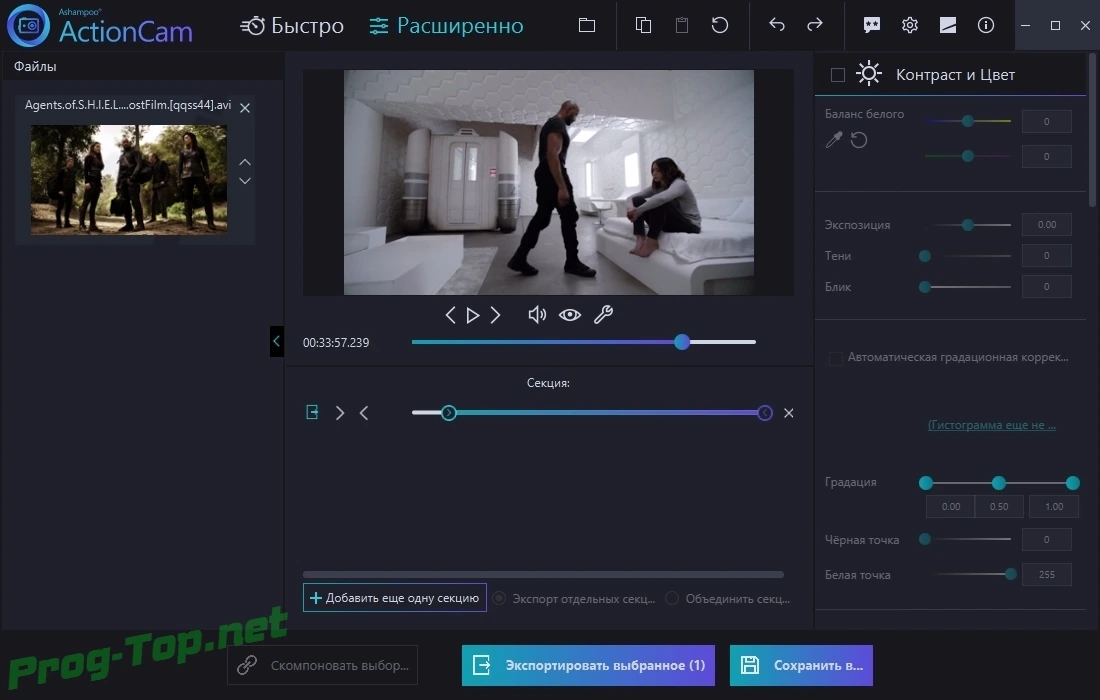
Task: Step to next frame in player
Action: 495,315
